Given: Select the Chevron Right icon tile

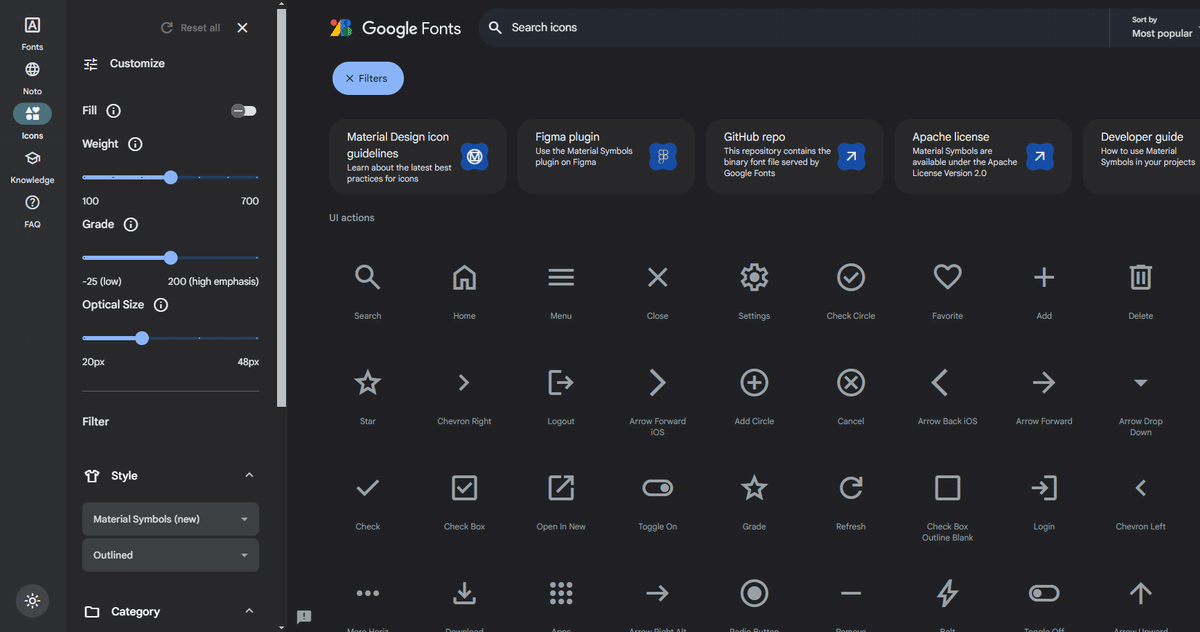Looking at the screenshot, I should [x=464, y=395].
